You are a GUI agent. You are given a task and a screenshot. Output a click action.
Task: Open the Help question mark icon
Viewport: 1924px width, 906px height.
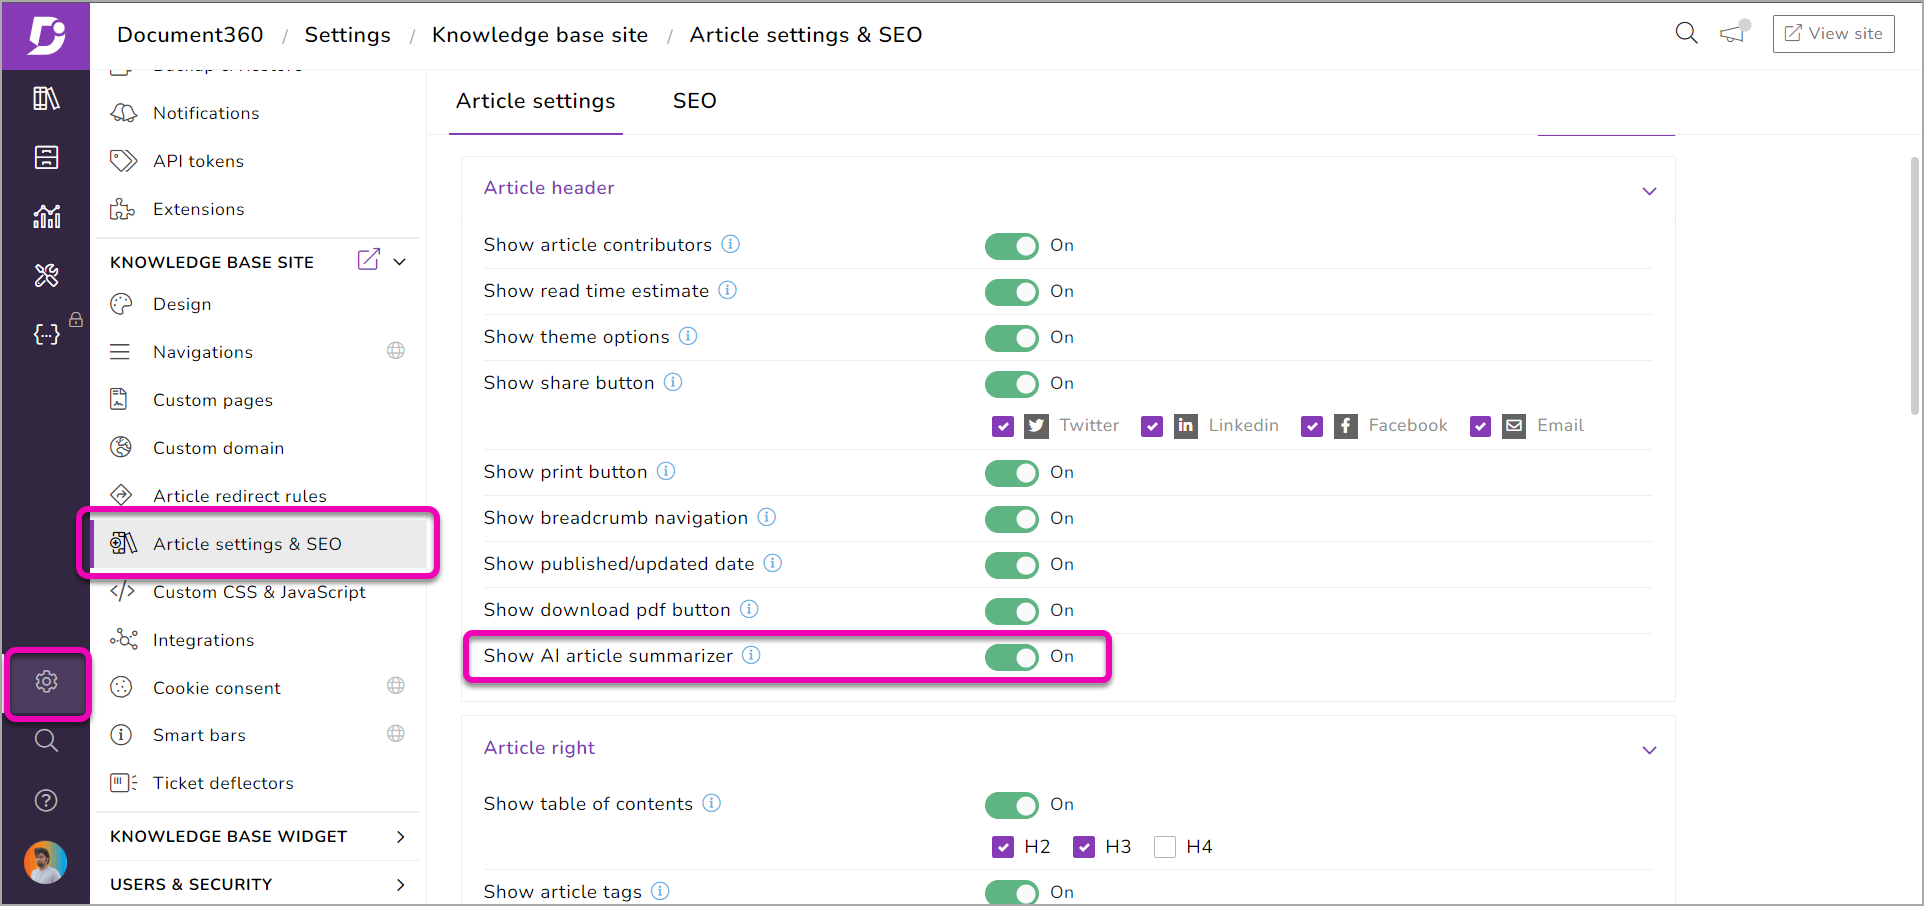[46, 800]
